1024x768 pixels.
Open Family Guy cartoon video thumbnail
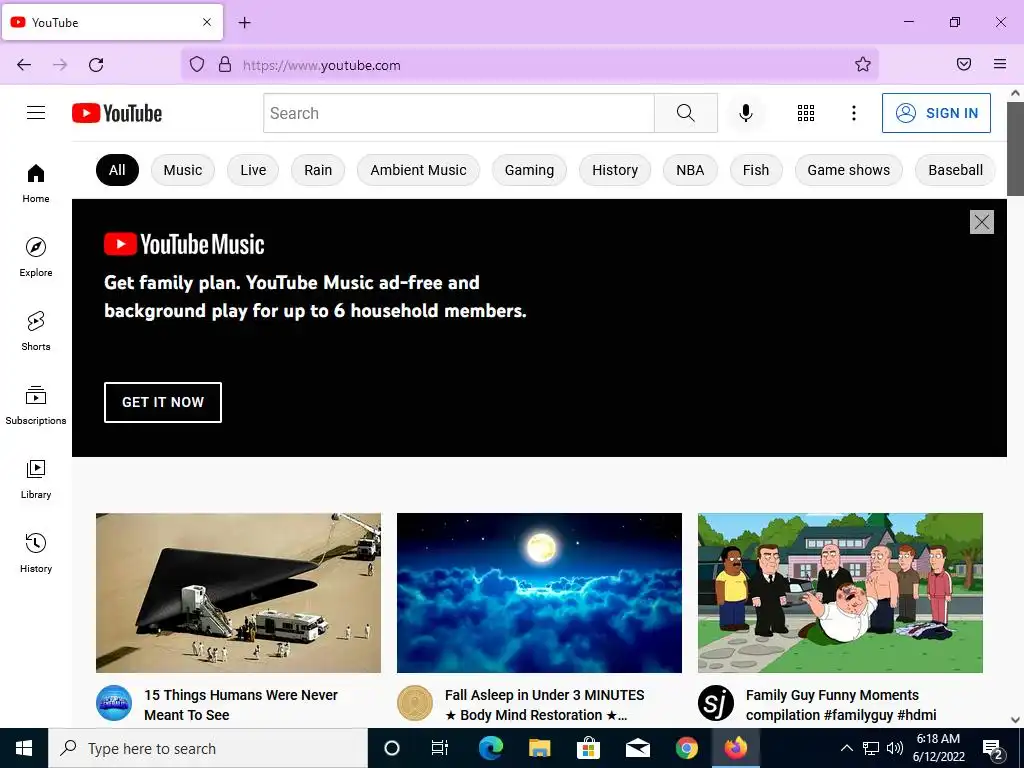[x=840, y=593]
